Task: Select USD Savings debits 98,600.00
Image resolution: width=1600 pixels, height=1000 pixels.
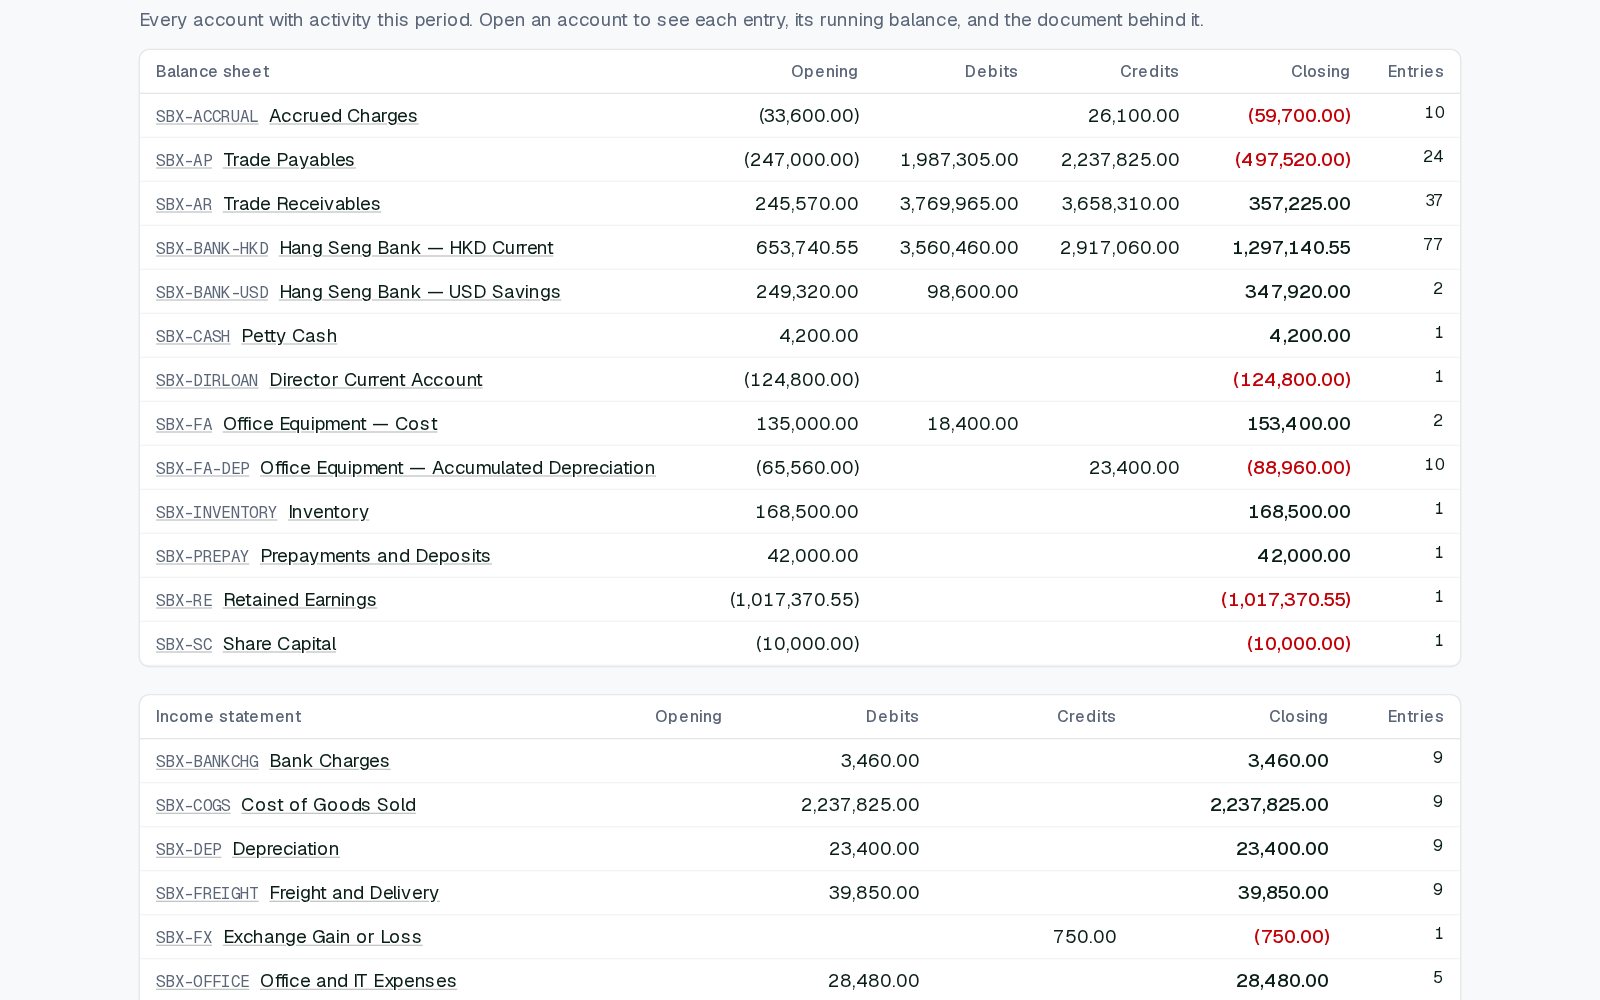Action: 973,292
